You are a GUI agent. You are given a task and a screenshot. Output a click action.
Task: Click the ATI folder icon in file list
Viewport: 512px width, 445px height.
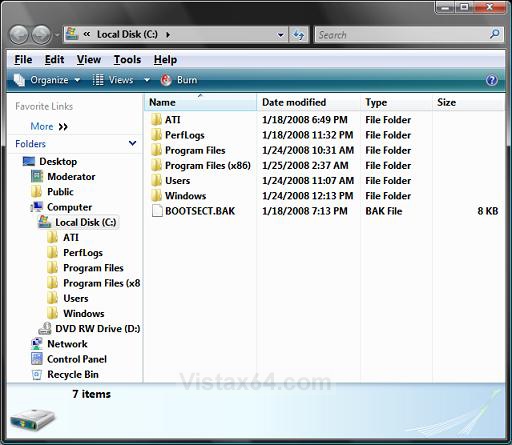point(156,119)
